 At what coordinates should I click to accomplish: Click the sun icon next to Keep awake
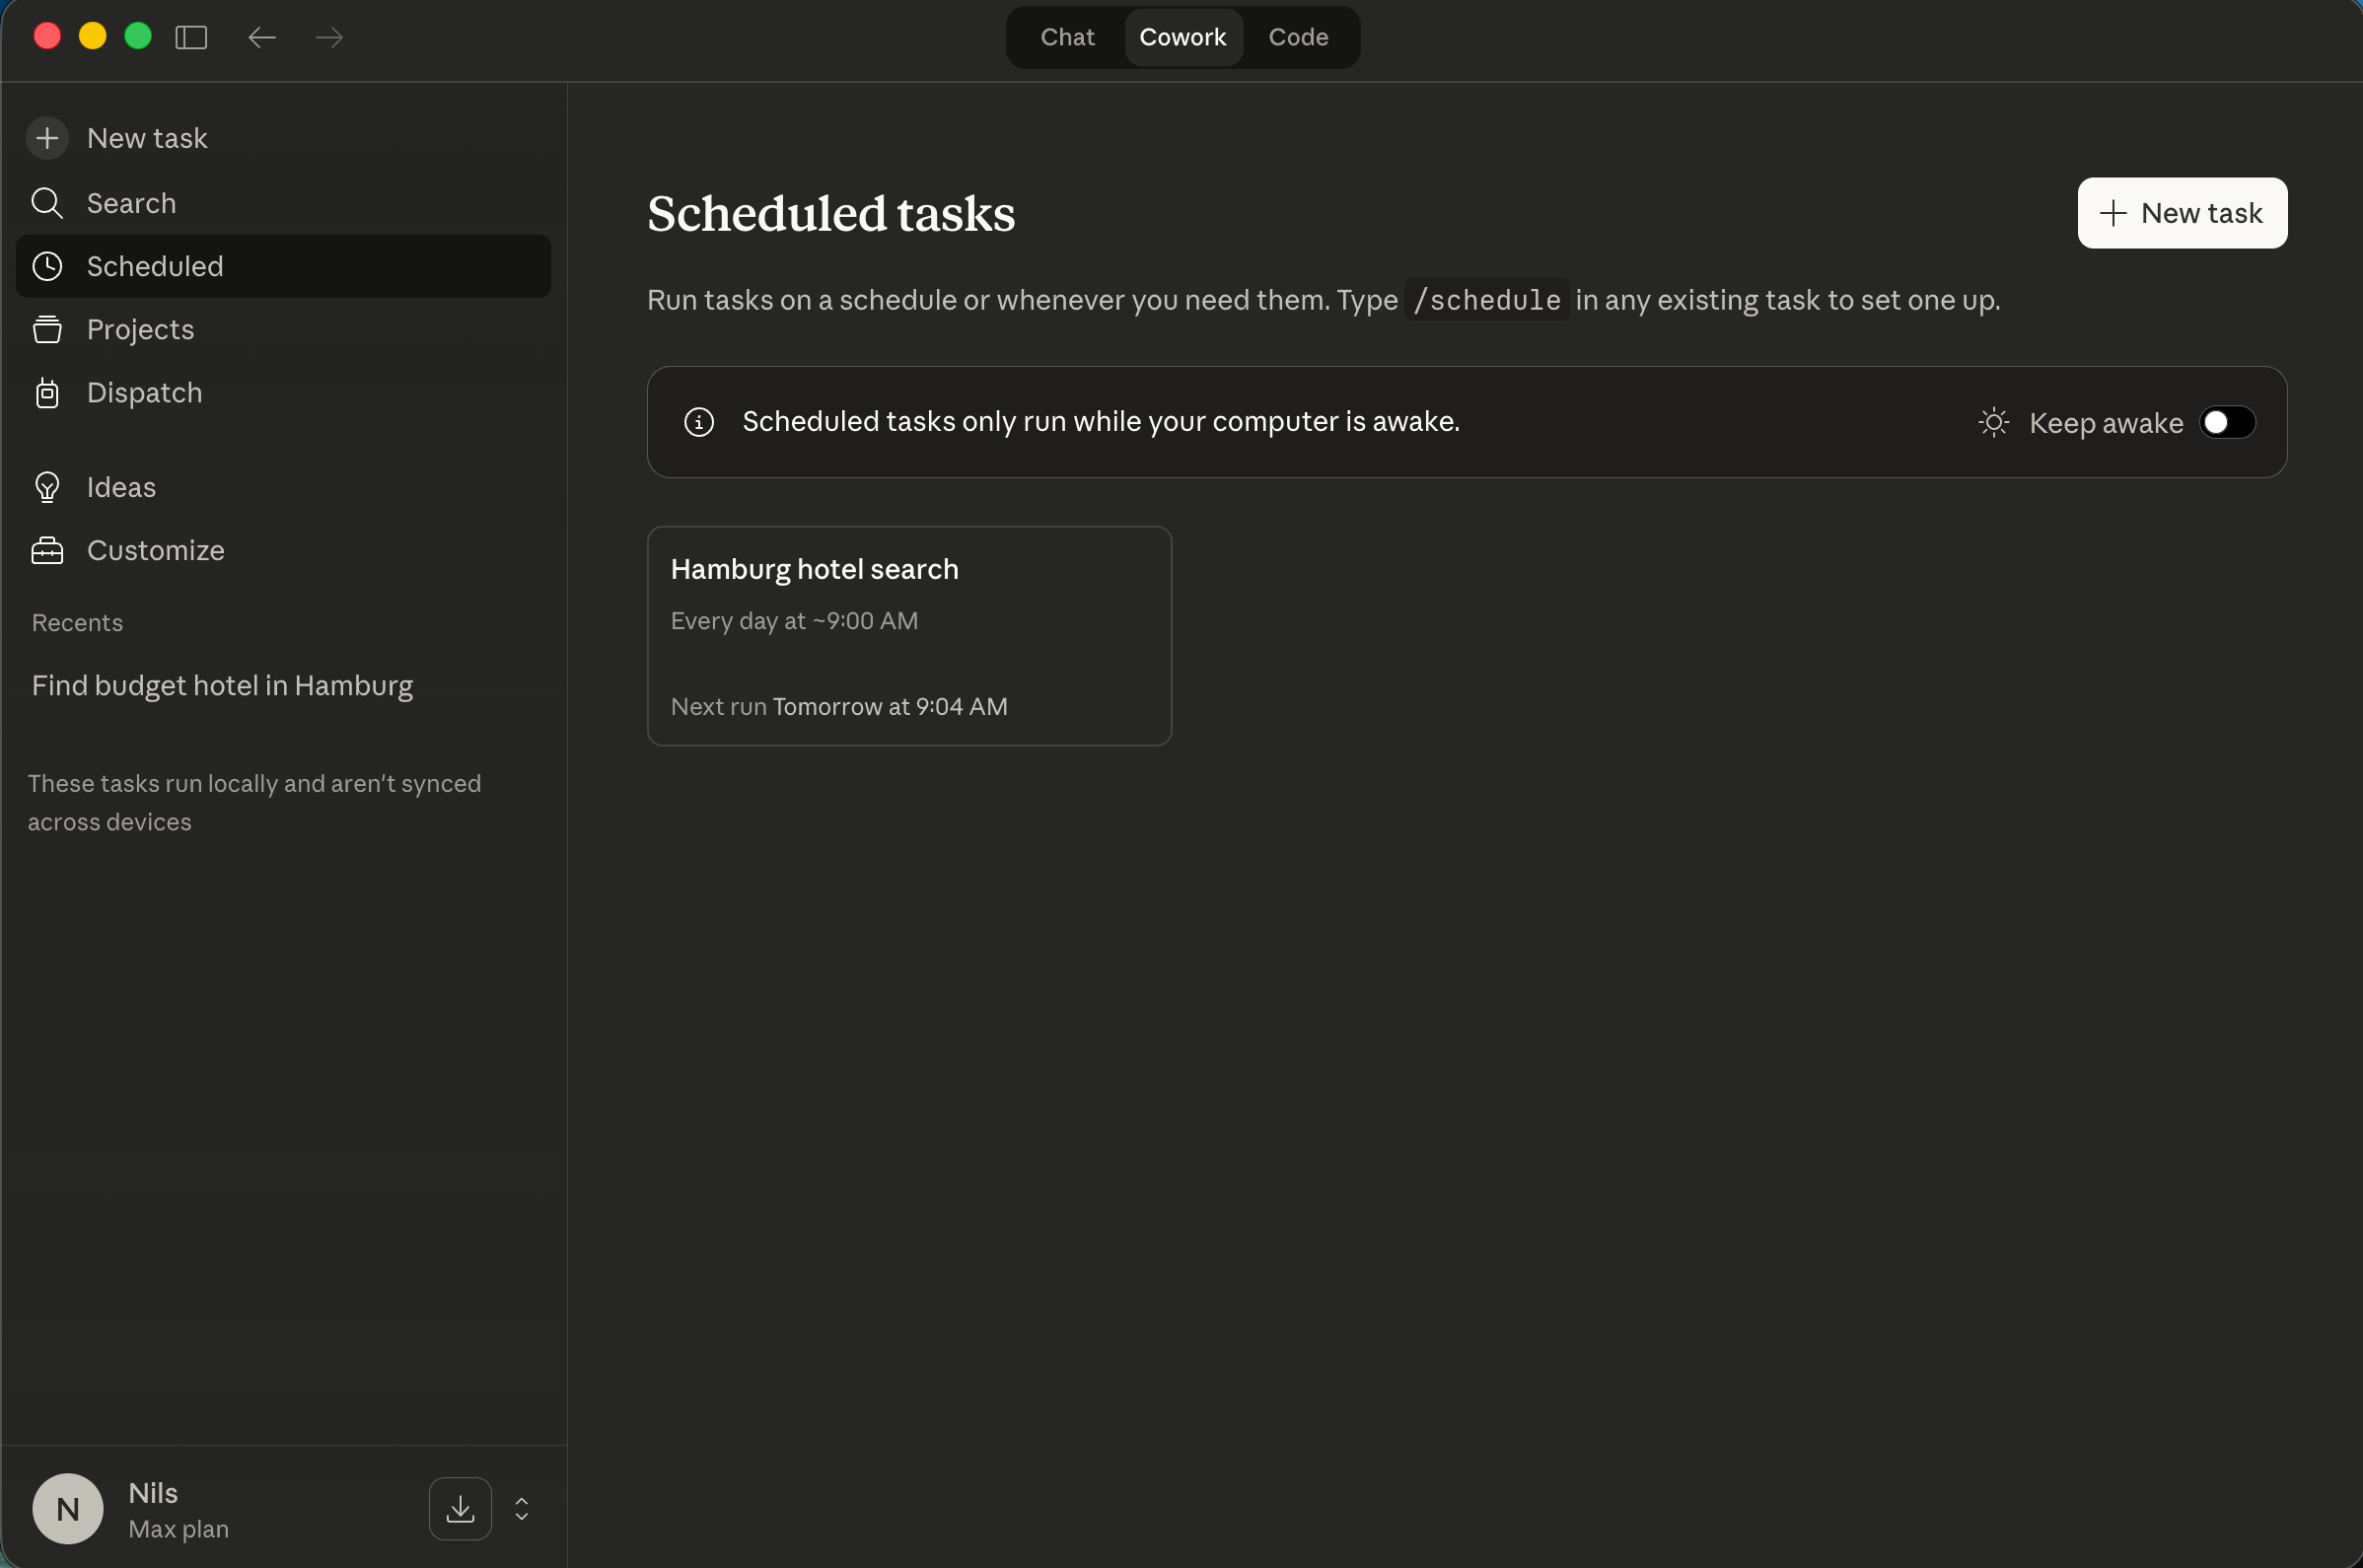(1993, 422)
